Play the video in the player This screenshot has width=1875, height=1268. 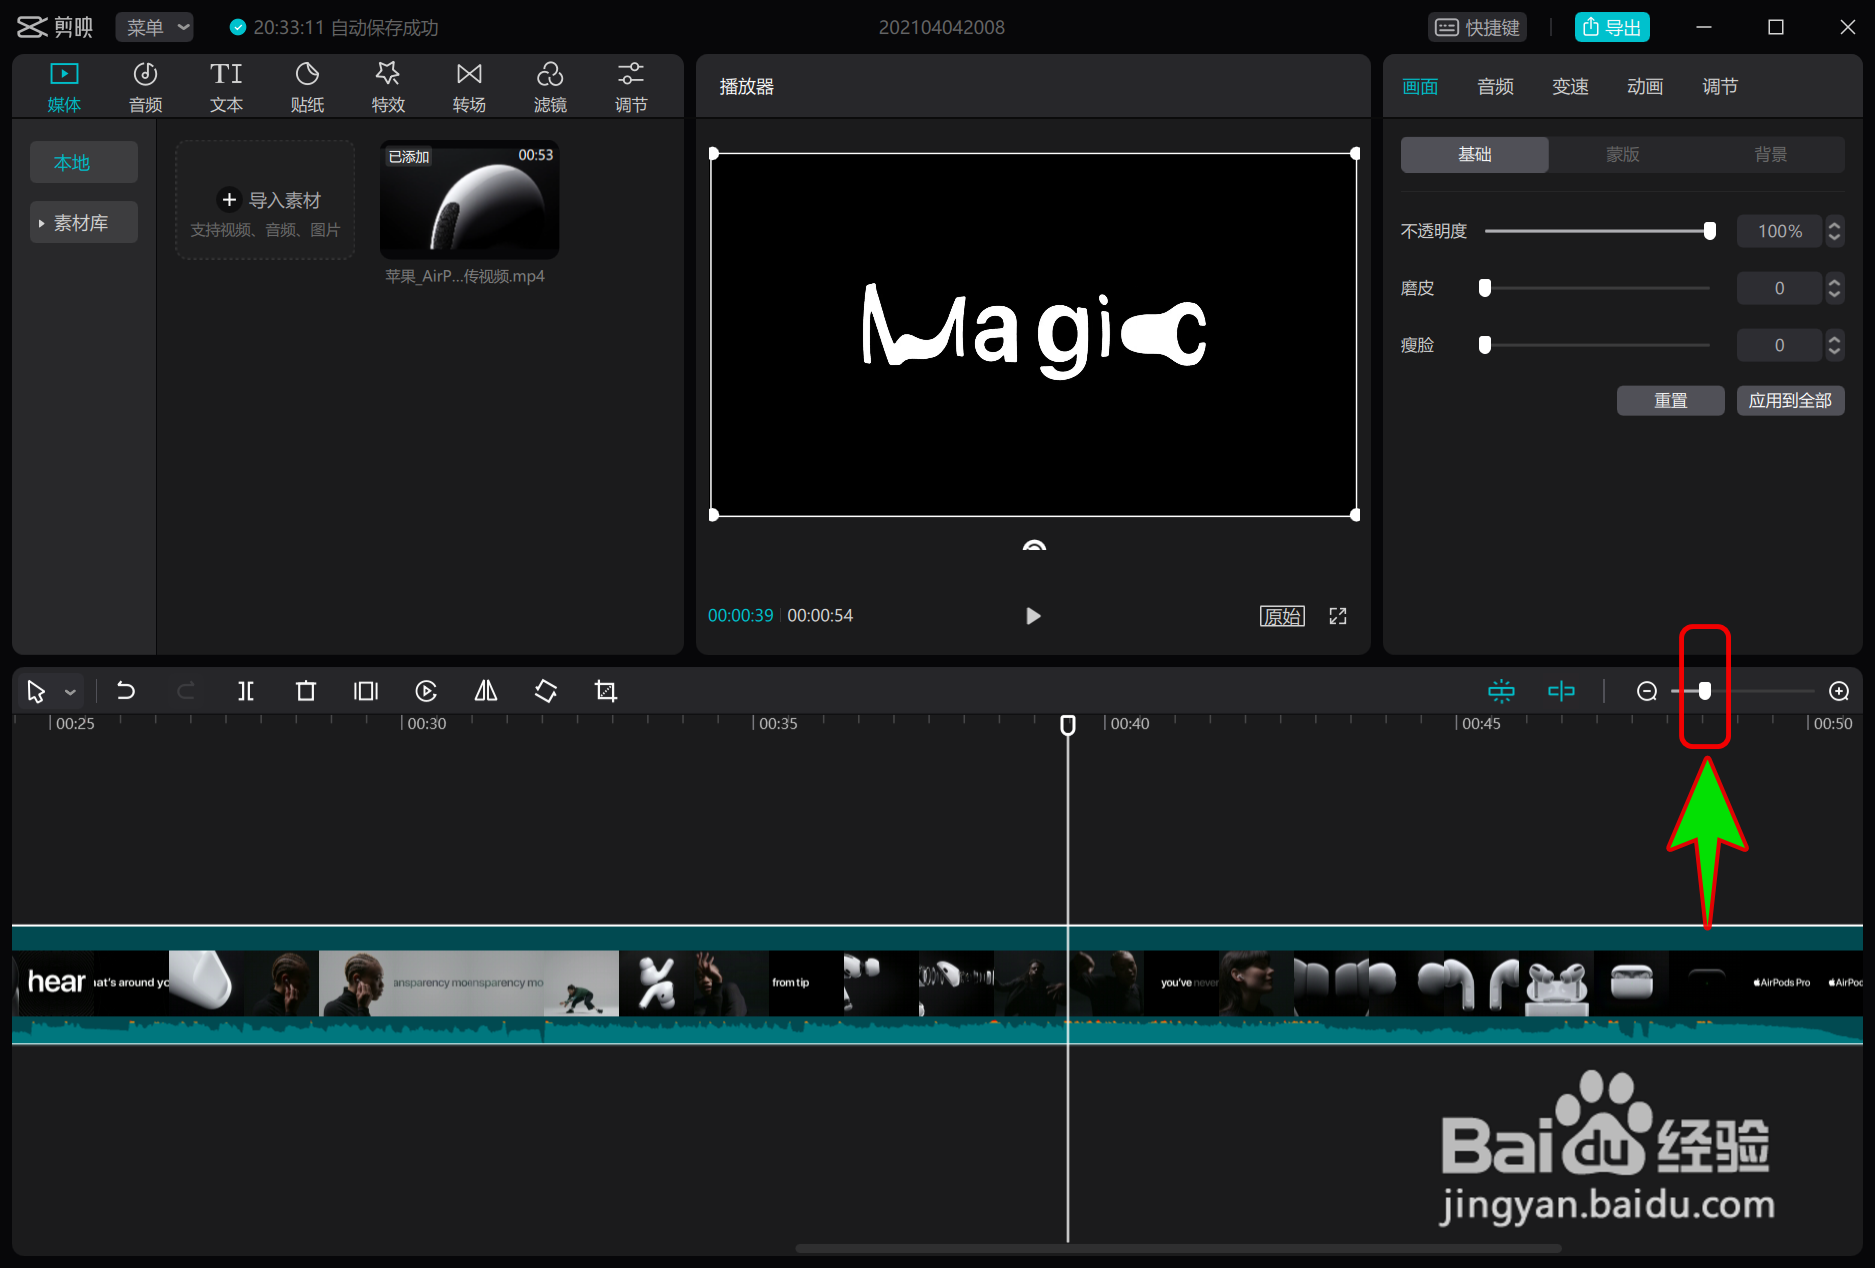pos(1033,616)
